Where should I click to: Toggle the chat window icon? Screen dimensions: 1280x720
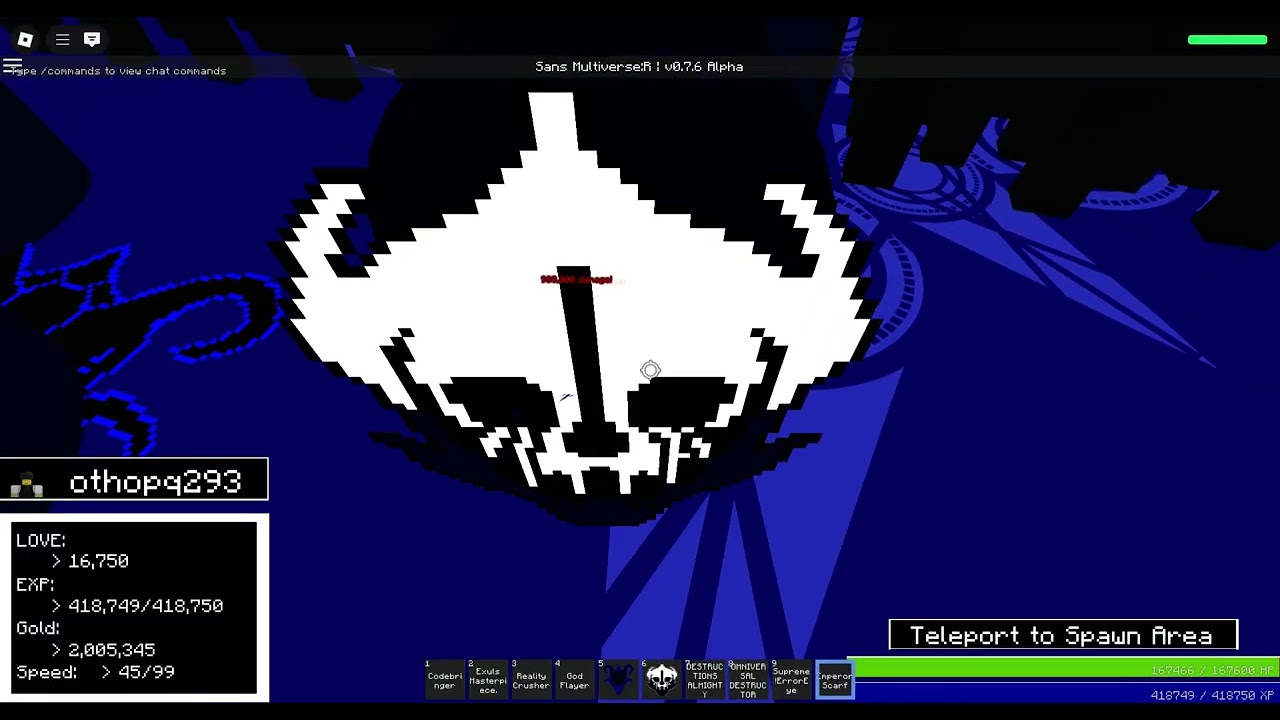coord(91,39)
